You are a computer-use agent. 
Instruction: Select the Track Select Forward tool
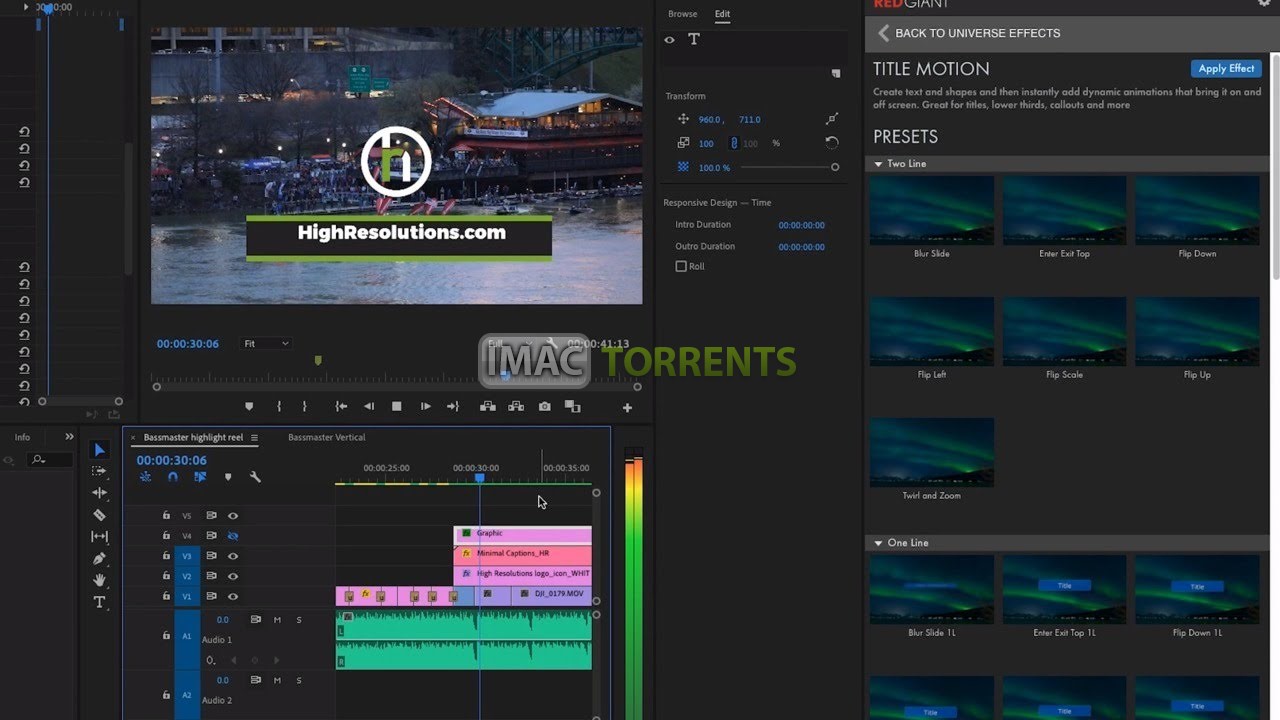point(99,471)
